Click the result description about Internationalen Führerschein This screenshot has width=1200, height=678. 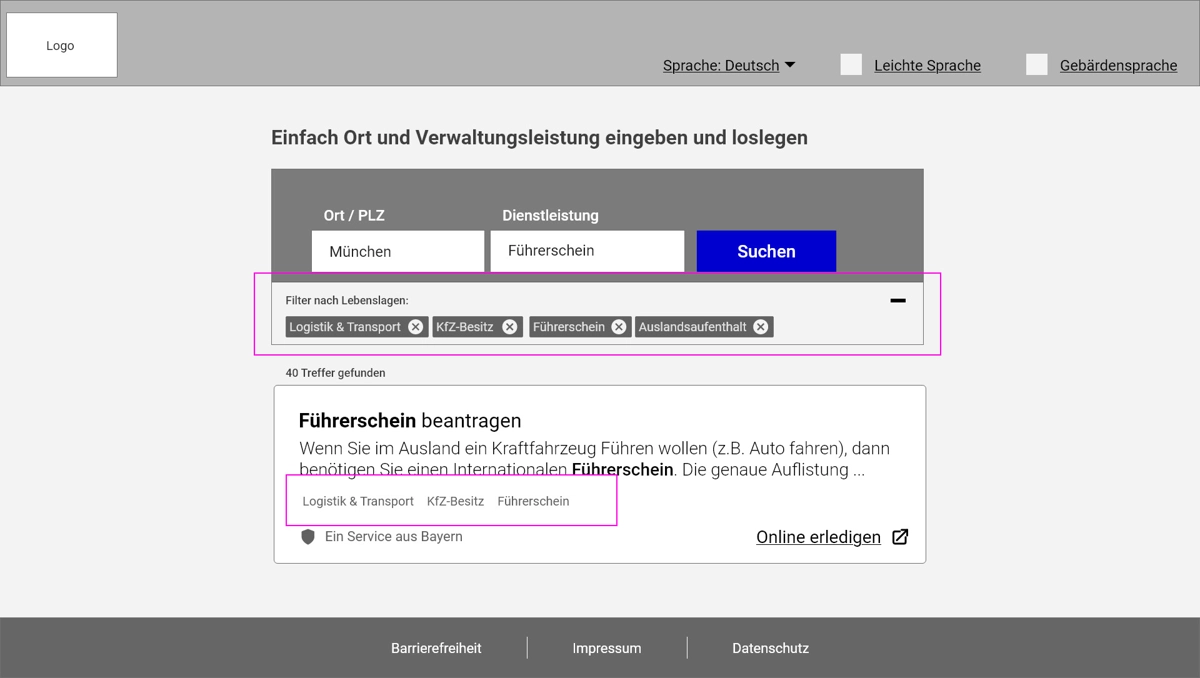(594, 459)
